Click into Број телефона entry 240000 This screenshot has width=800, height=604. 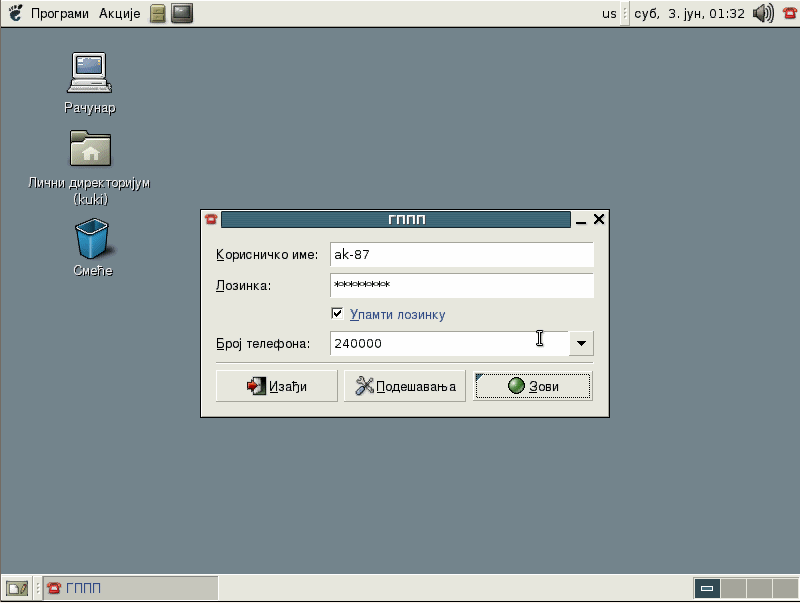[449, 343]
